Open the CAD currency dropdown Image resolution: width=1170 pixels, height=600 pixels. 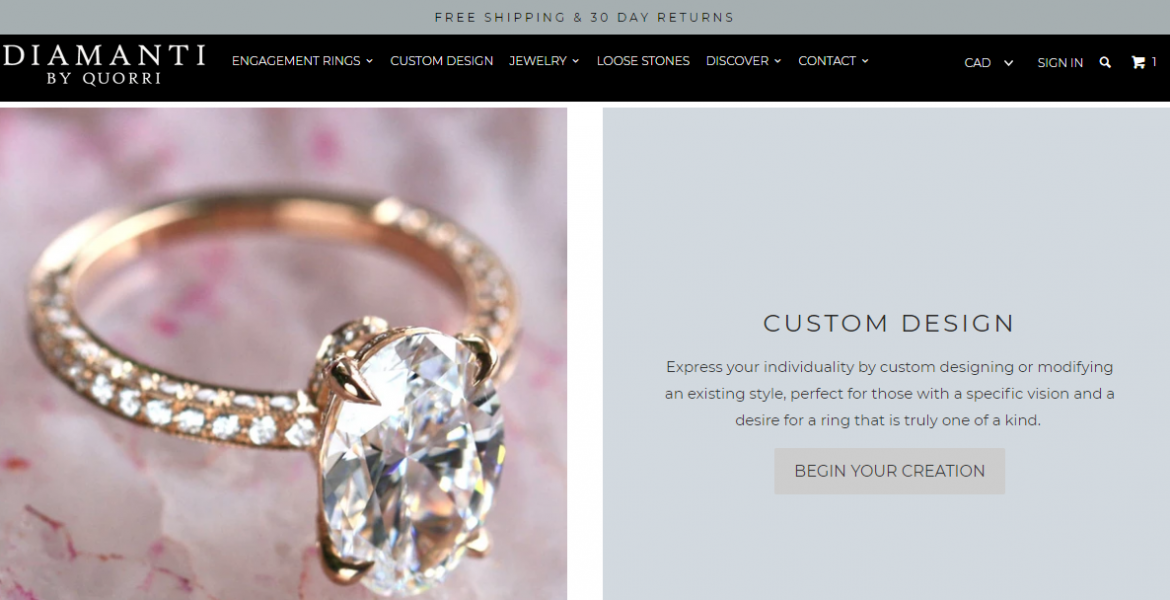(989, 63)
